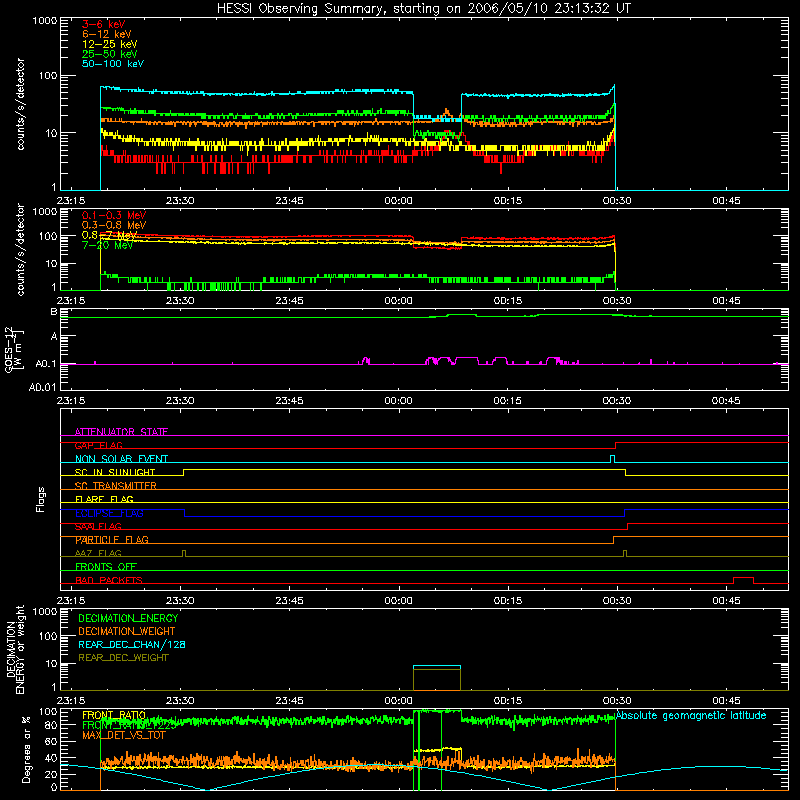Viewport: 800px width, 800px height.
Task: Select the "A0.01" tick label on GOES panel
Action: 42,387
